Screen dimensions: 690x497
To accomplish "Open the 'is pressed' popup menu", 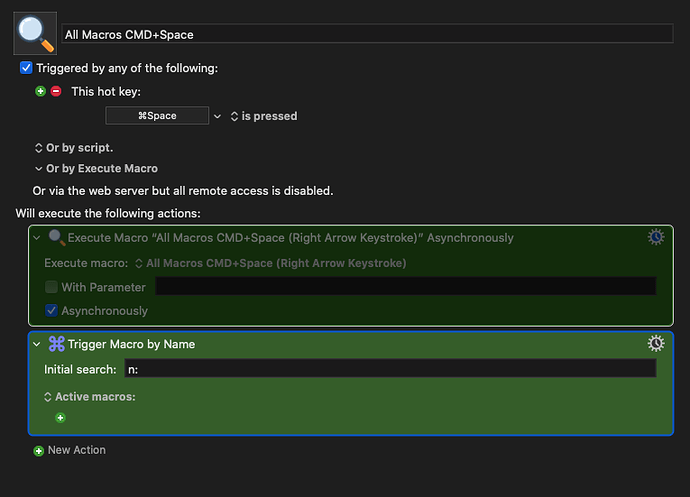I will 264,116.
